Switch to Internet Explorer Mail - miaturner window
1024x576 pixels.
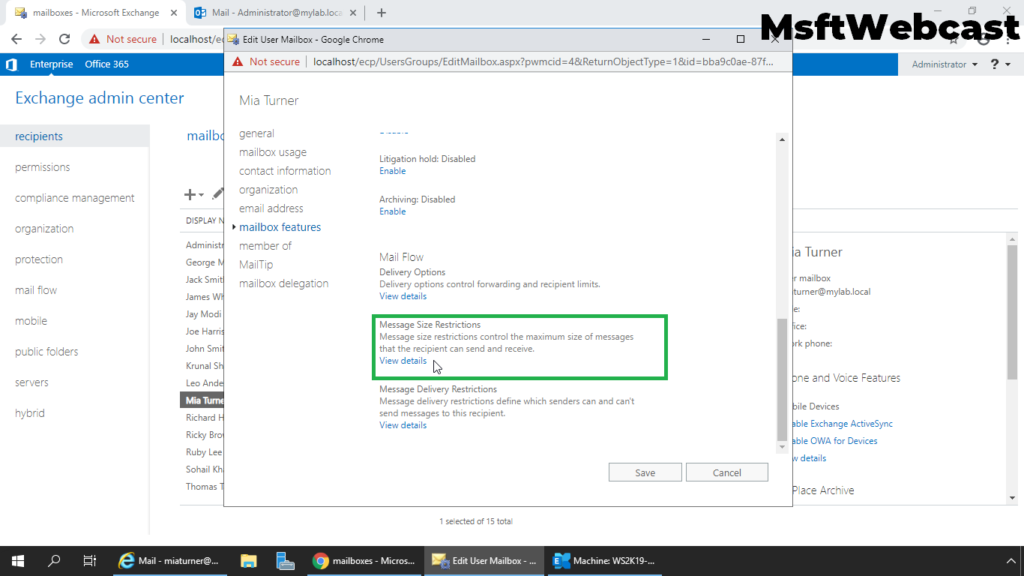169,560
